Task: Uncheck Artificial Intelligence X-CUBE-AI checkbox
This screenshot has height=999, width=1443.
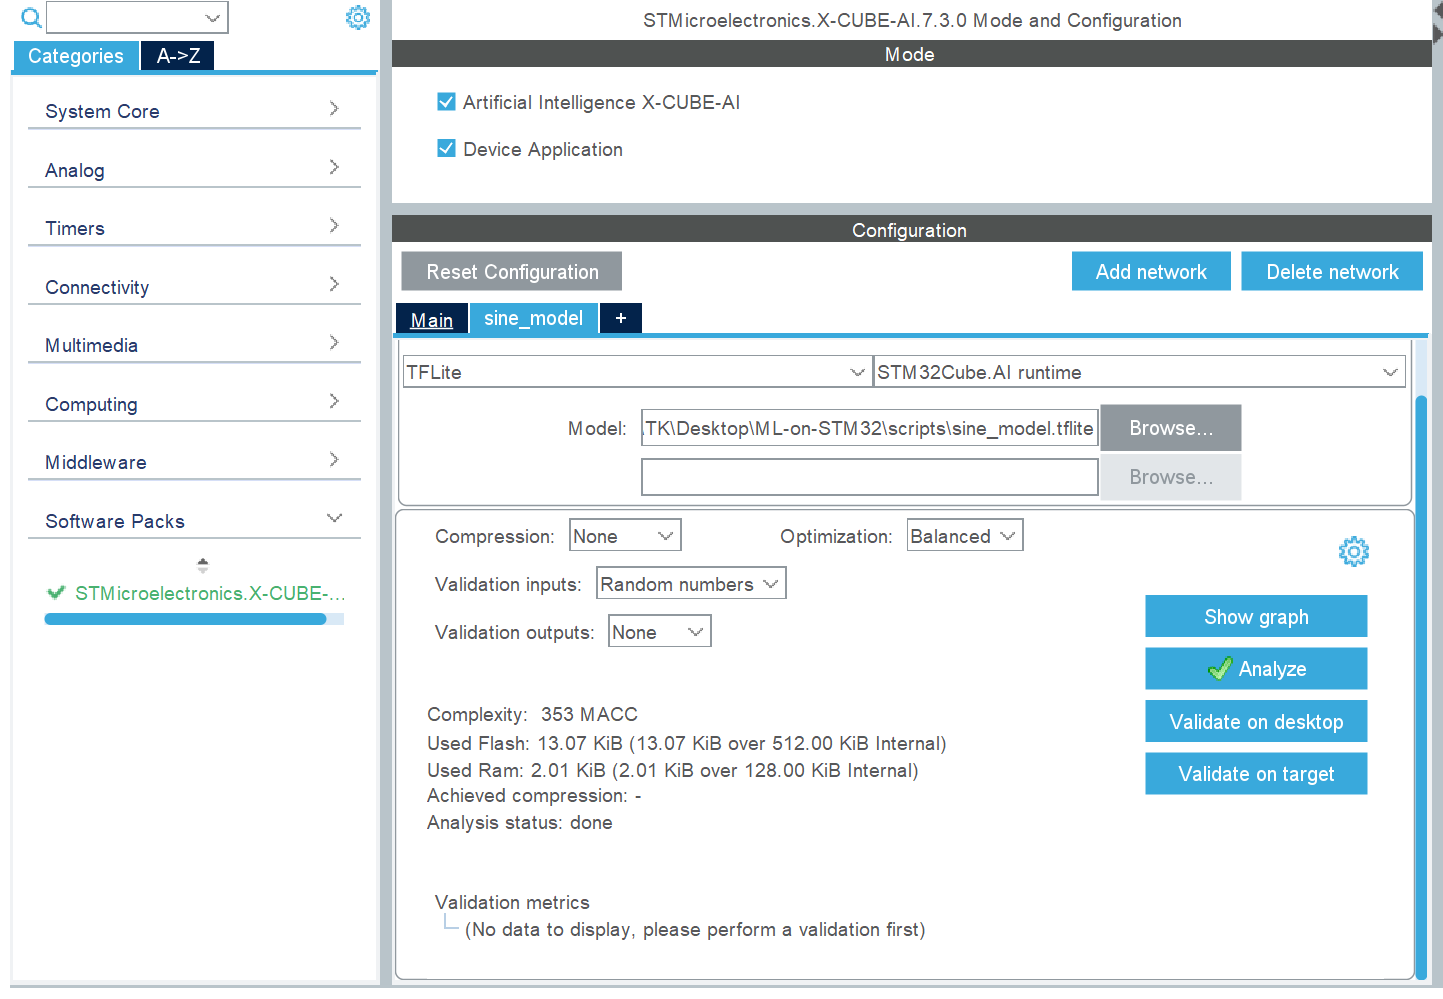Action: pyautogui.click(x=447, y=102)
